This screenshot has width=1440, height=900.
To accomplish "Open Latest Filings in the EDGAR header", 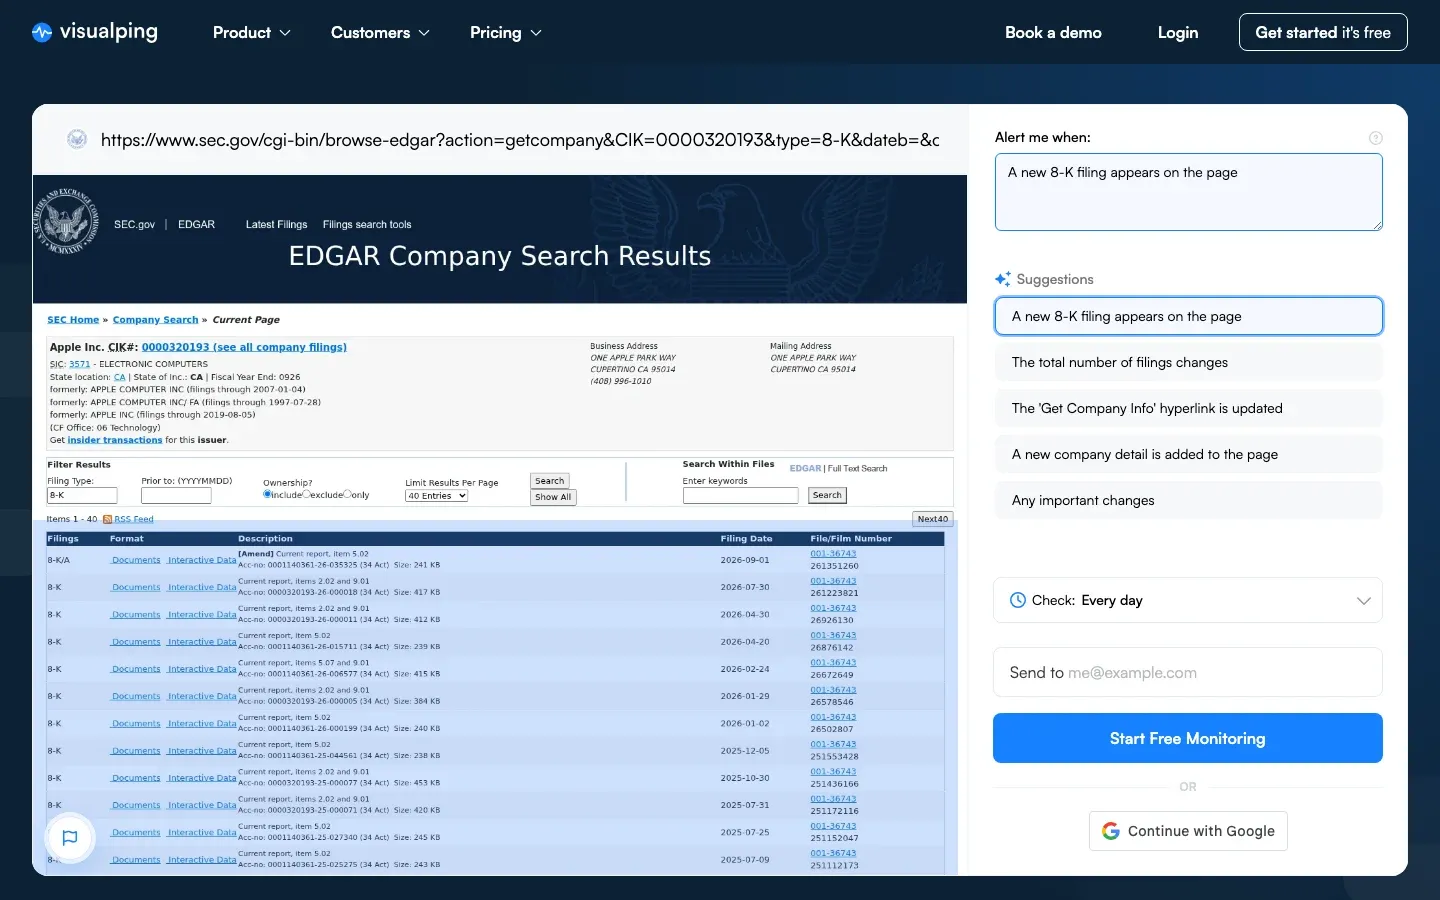I will [x=276, y=225].
